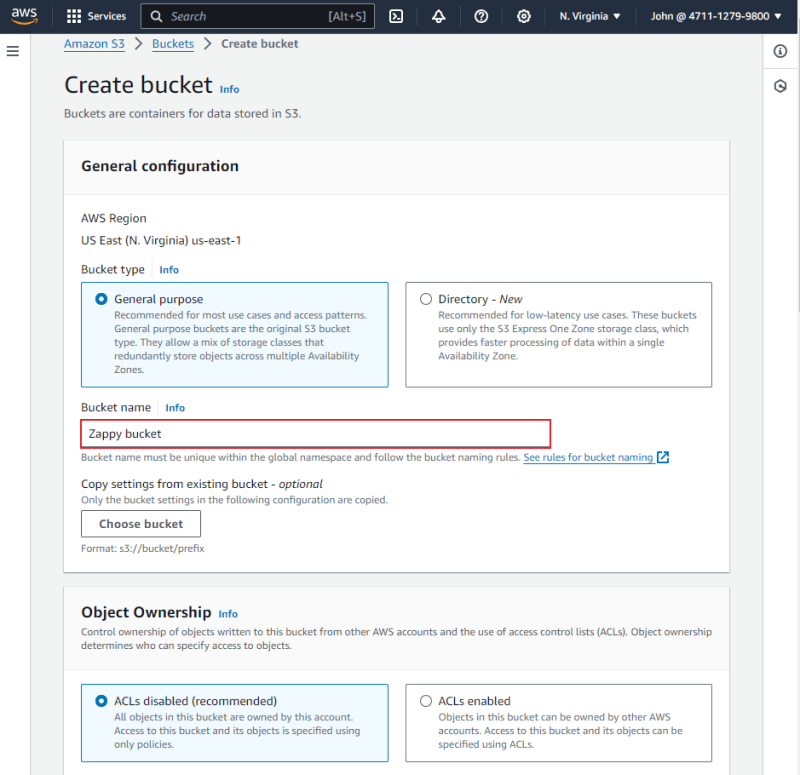Screen dimensions: 800x775
Task: Open Info link next to Create bucket
Action: click(x=230, y=89)
